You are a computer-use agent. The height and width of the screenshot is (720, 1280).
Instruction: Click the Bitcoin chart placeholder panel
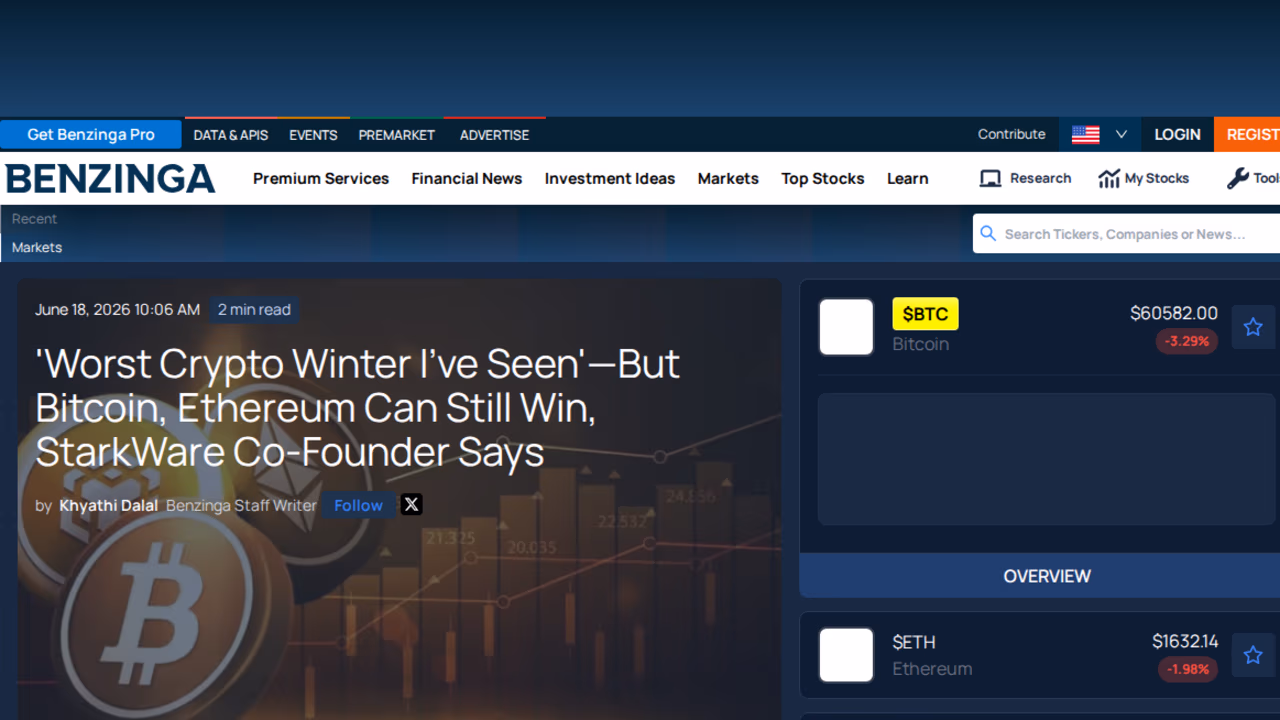[1047, 459]
